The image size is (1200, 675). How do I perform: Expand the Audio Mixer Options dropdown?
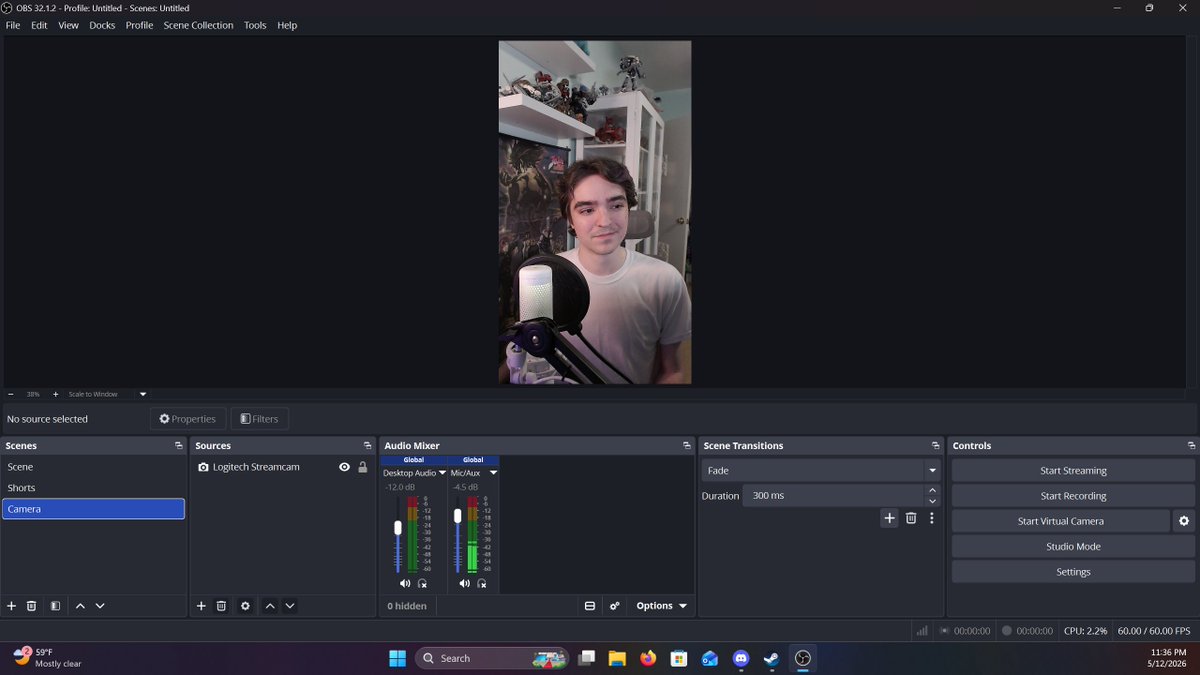(662, 606)
